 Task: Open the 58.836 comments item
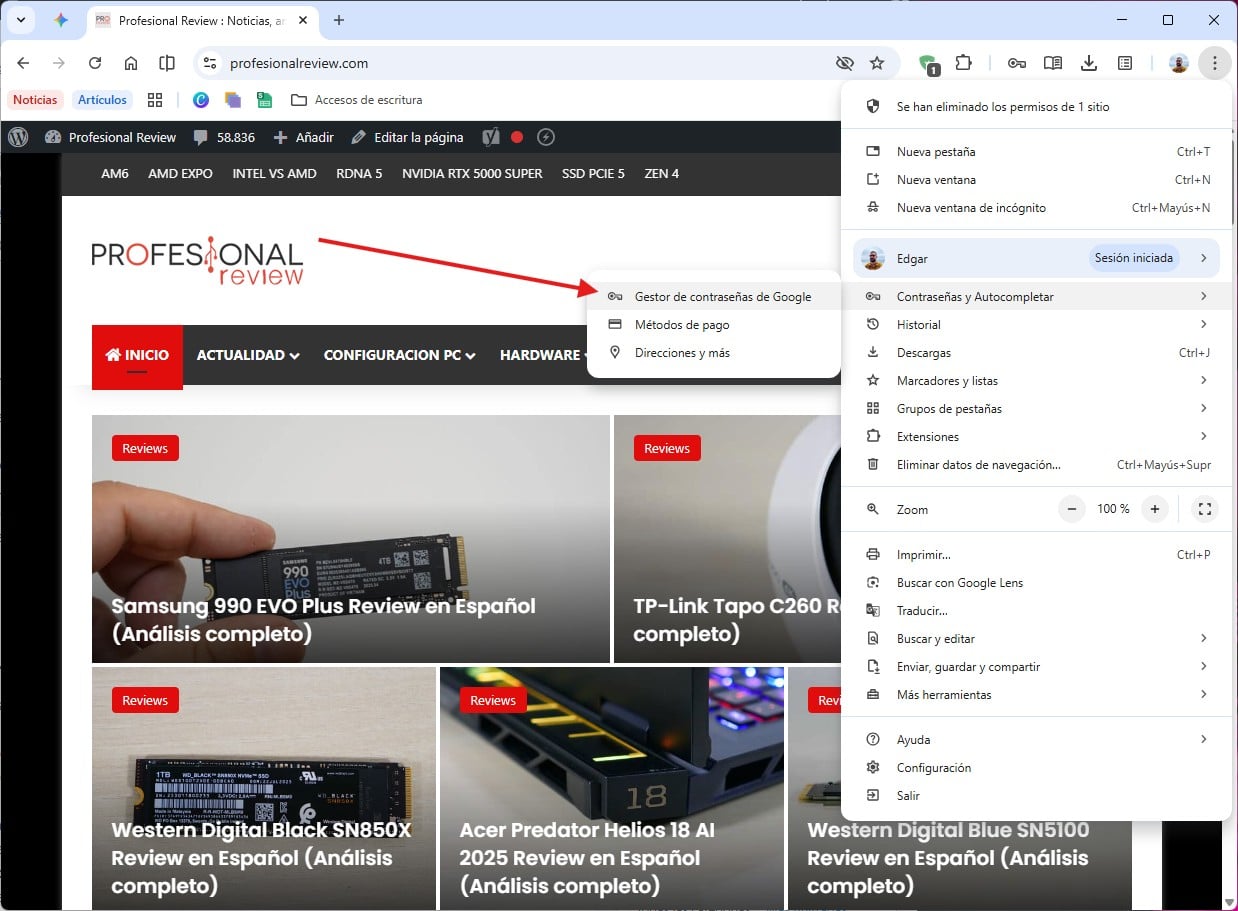224,137
